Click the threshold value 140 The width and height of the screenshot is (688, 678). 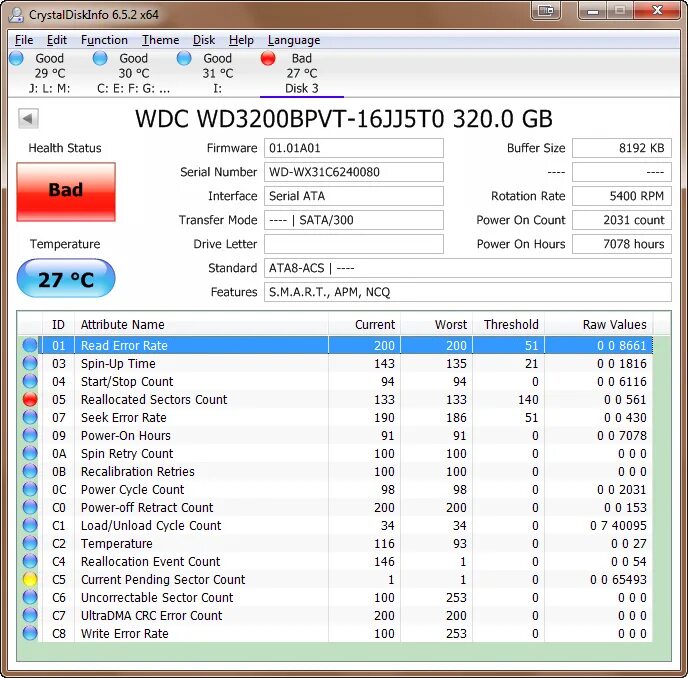pos(528,399)
